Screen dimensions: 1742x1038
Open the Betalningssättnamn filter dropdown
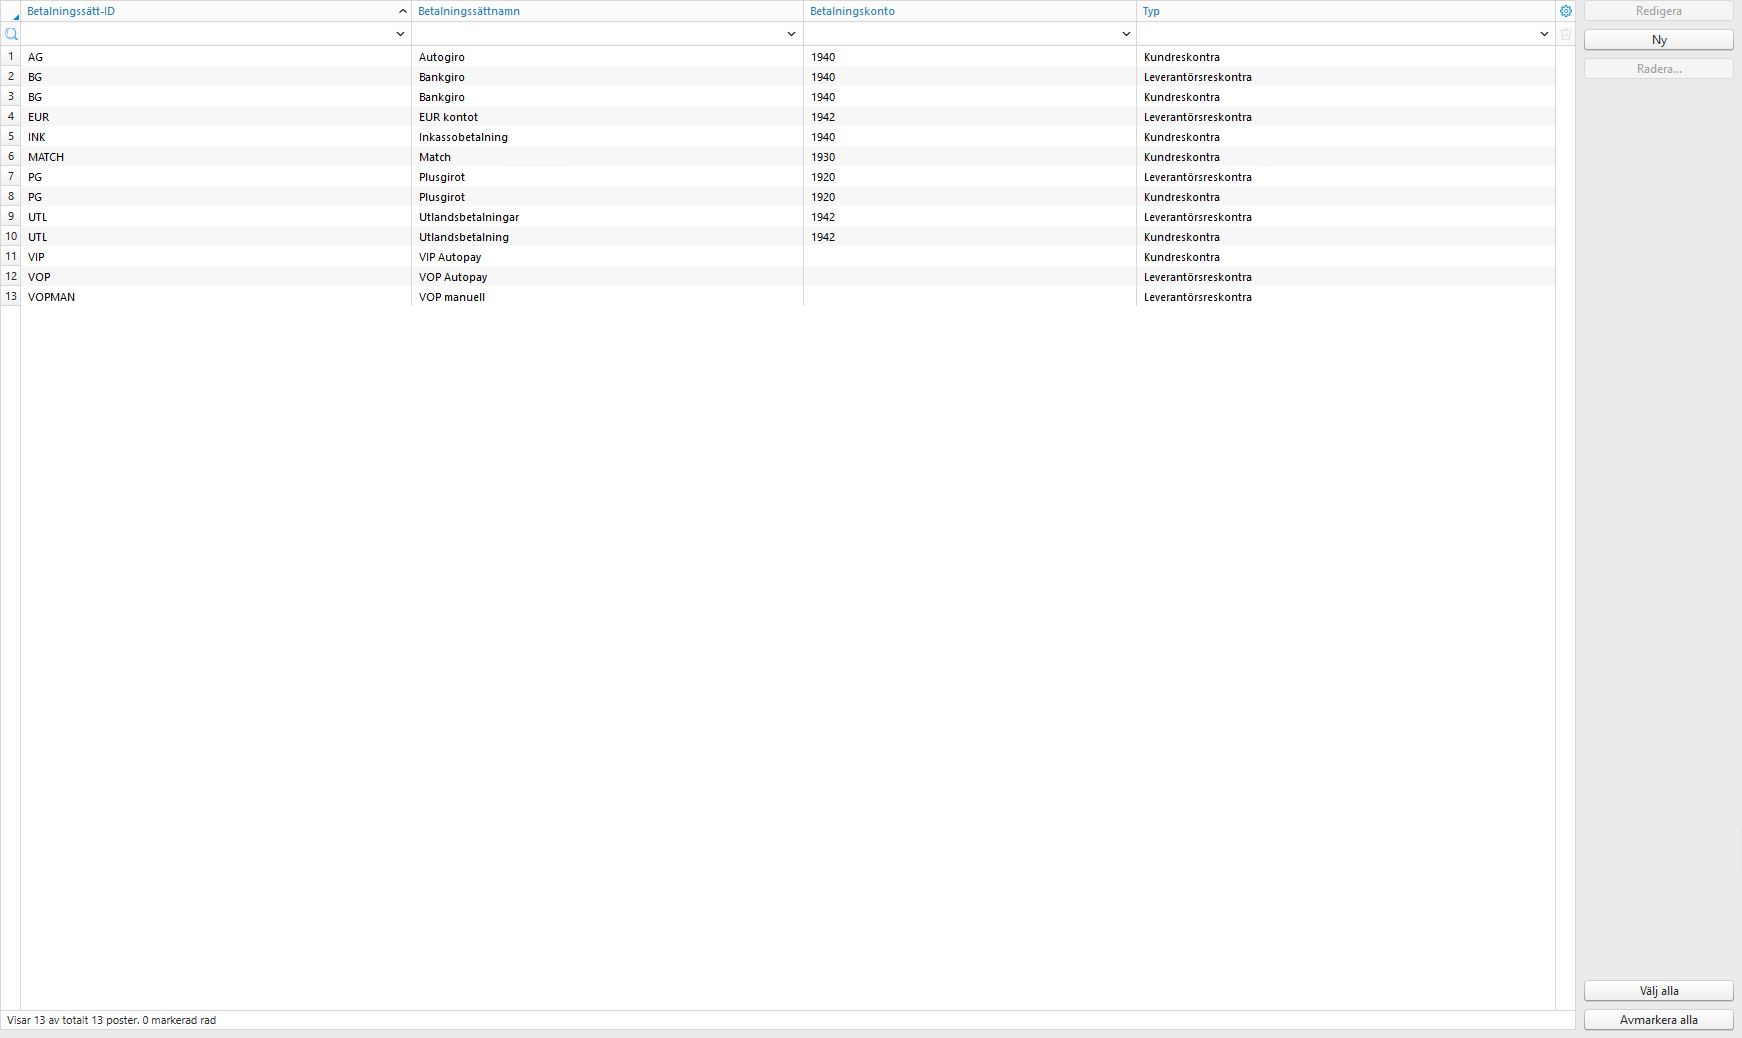pyautogui.click(x=791, y=33)
